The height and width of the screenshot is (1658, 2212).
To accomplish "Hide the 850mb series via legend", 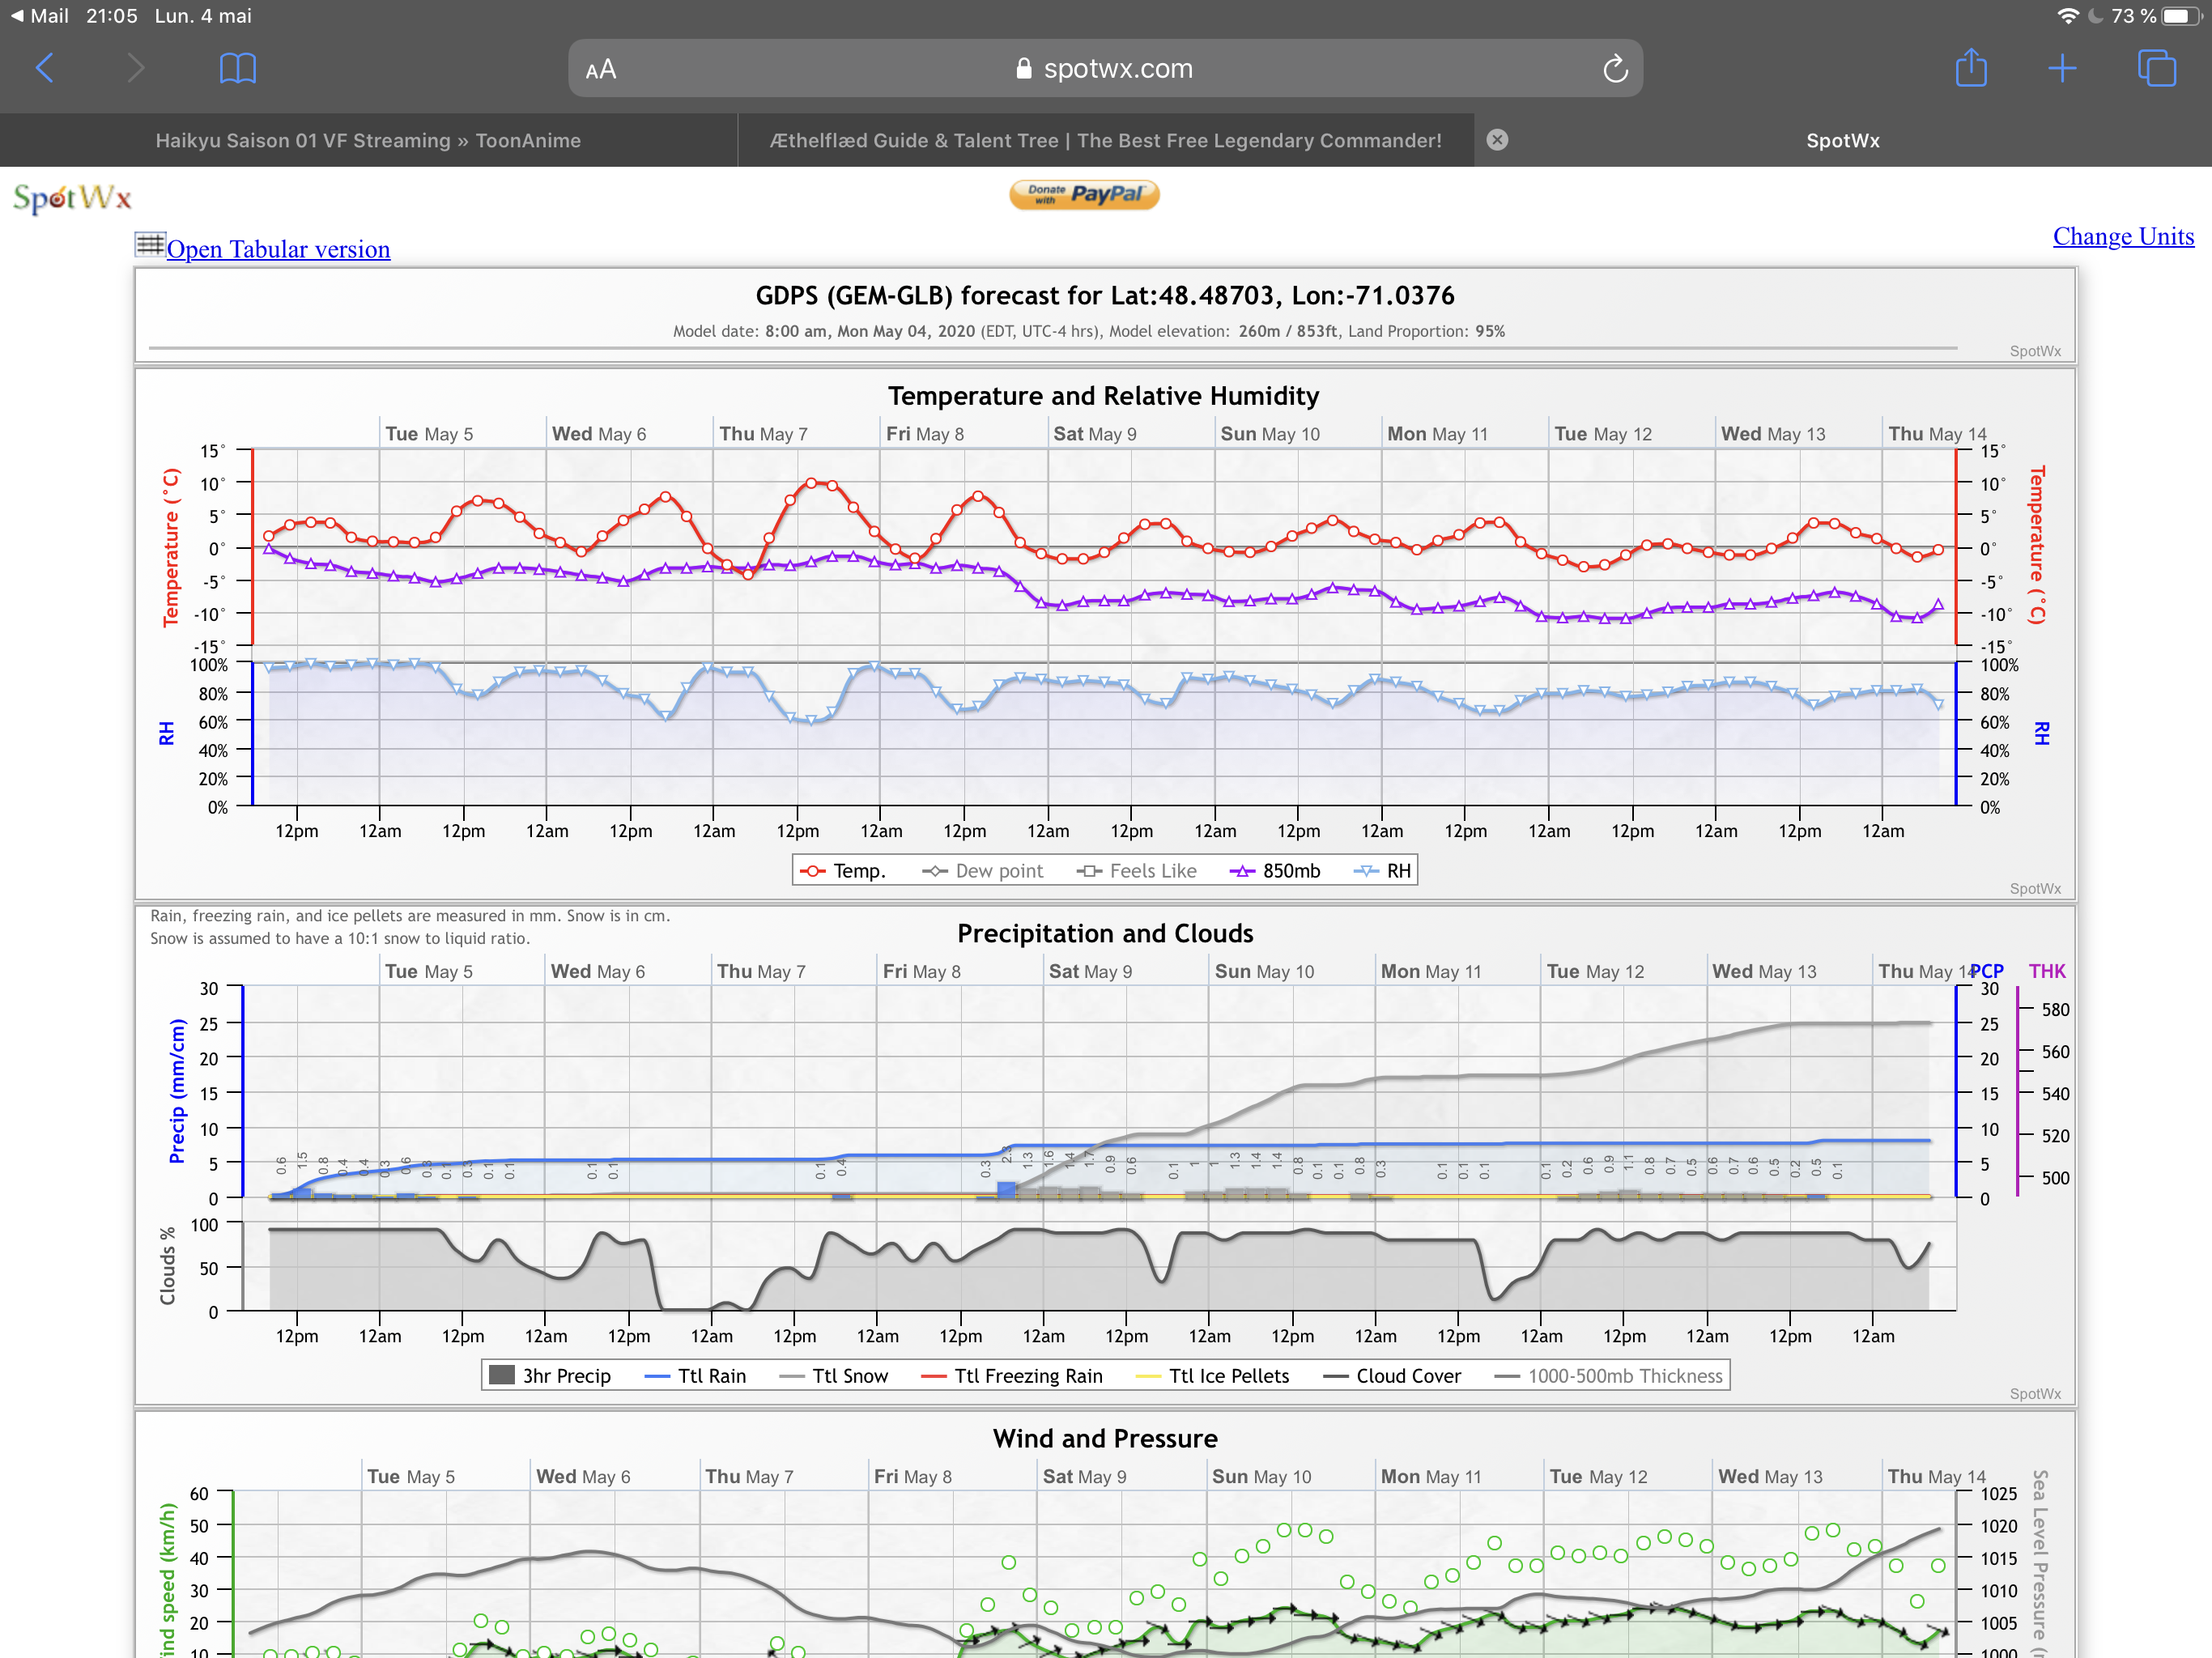I will point(1276,871).
